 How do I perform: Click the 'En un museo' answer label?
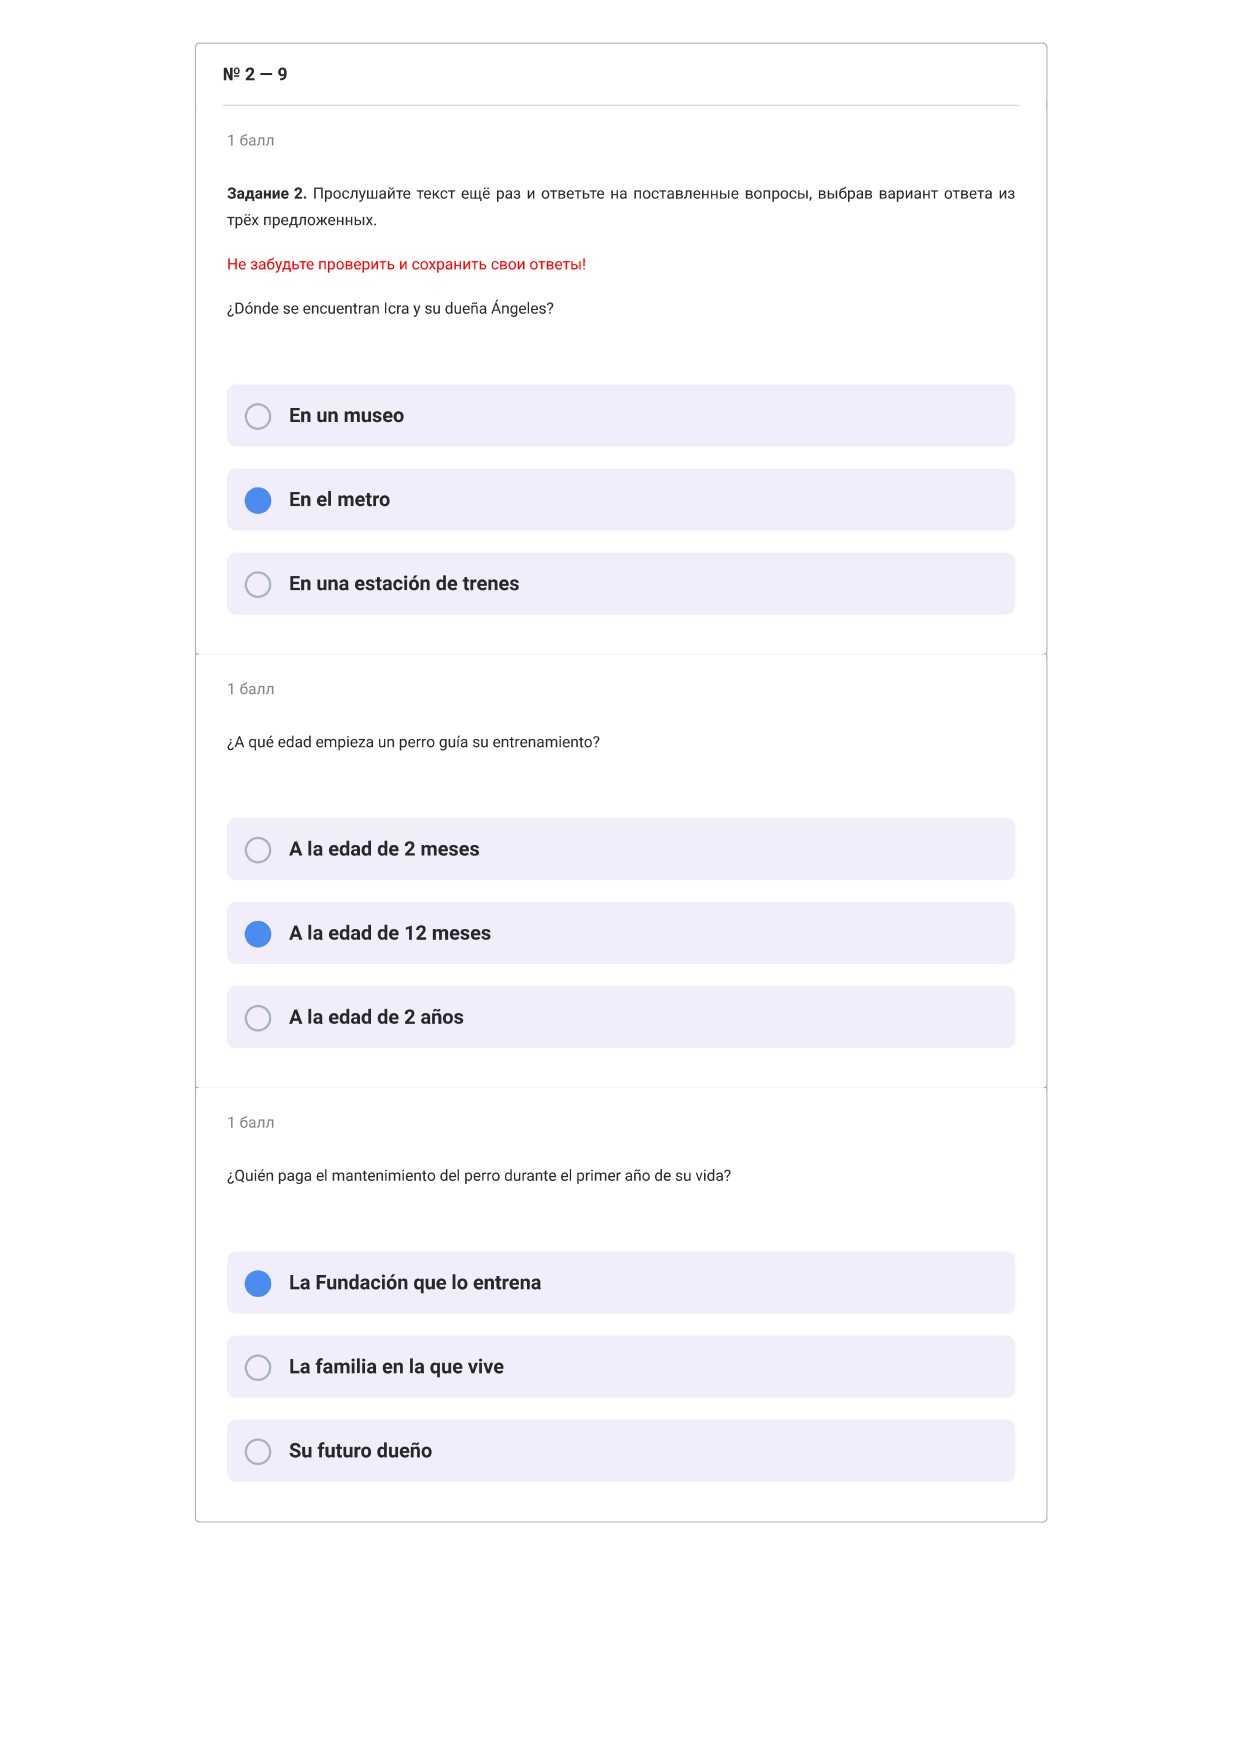pyautogui.click(x=346, y=415)
